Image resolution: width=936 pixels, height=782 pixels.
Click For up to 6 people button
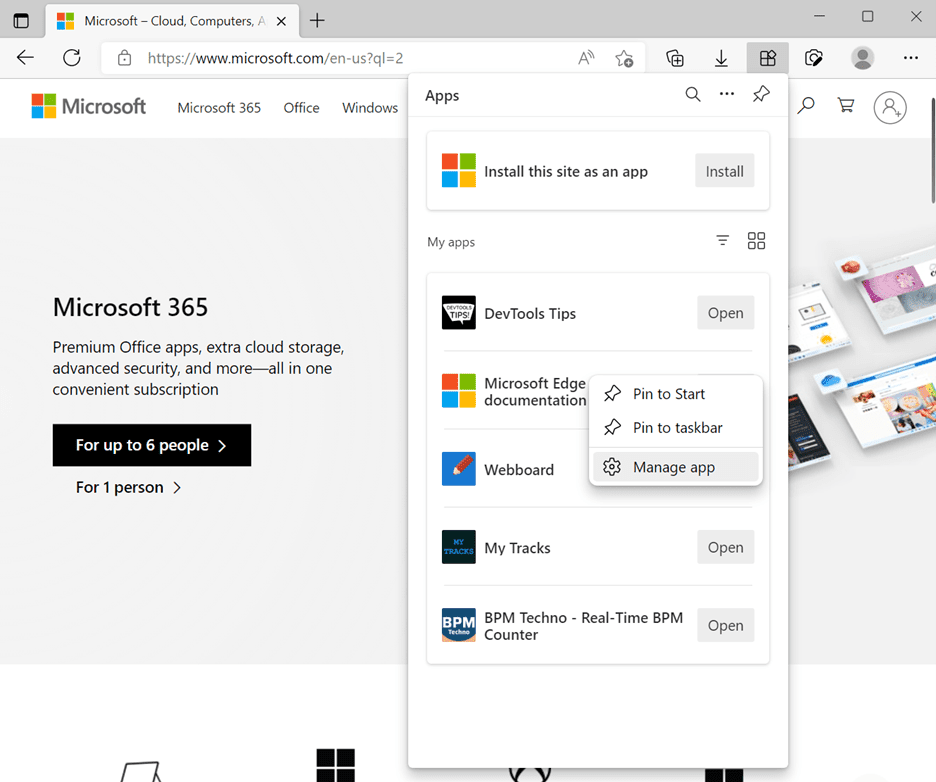click(x=152, y=445)
